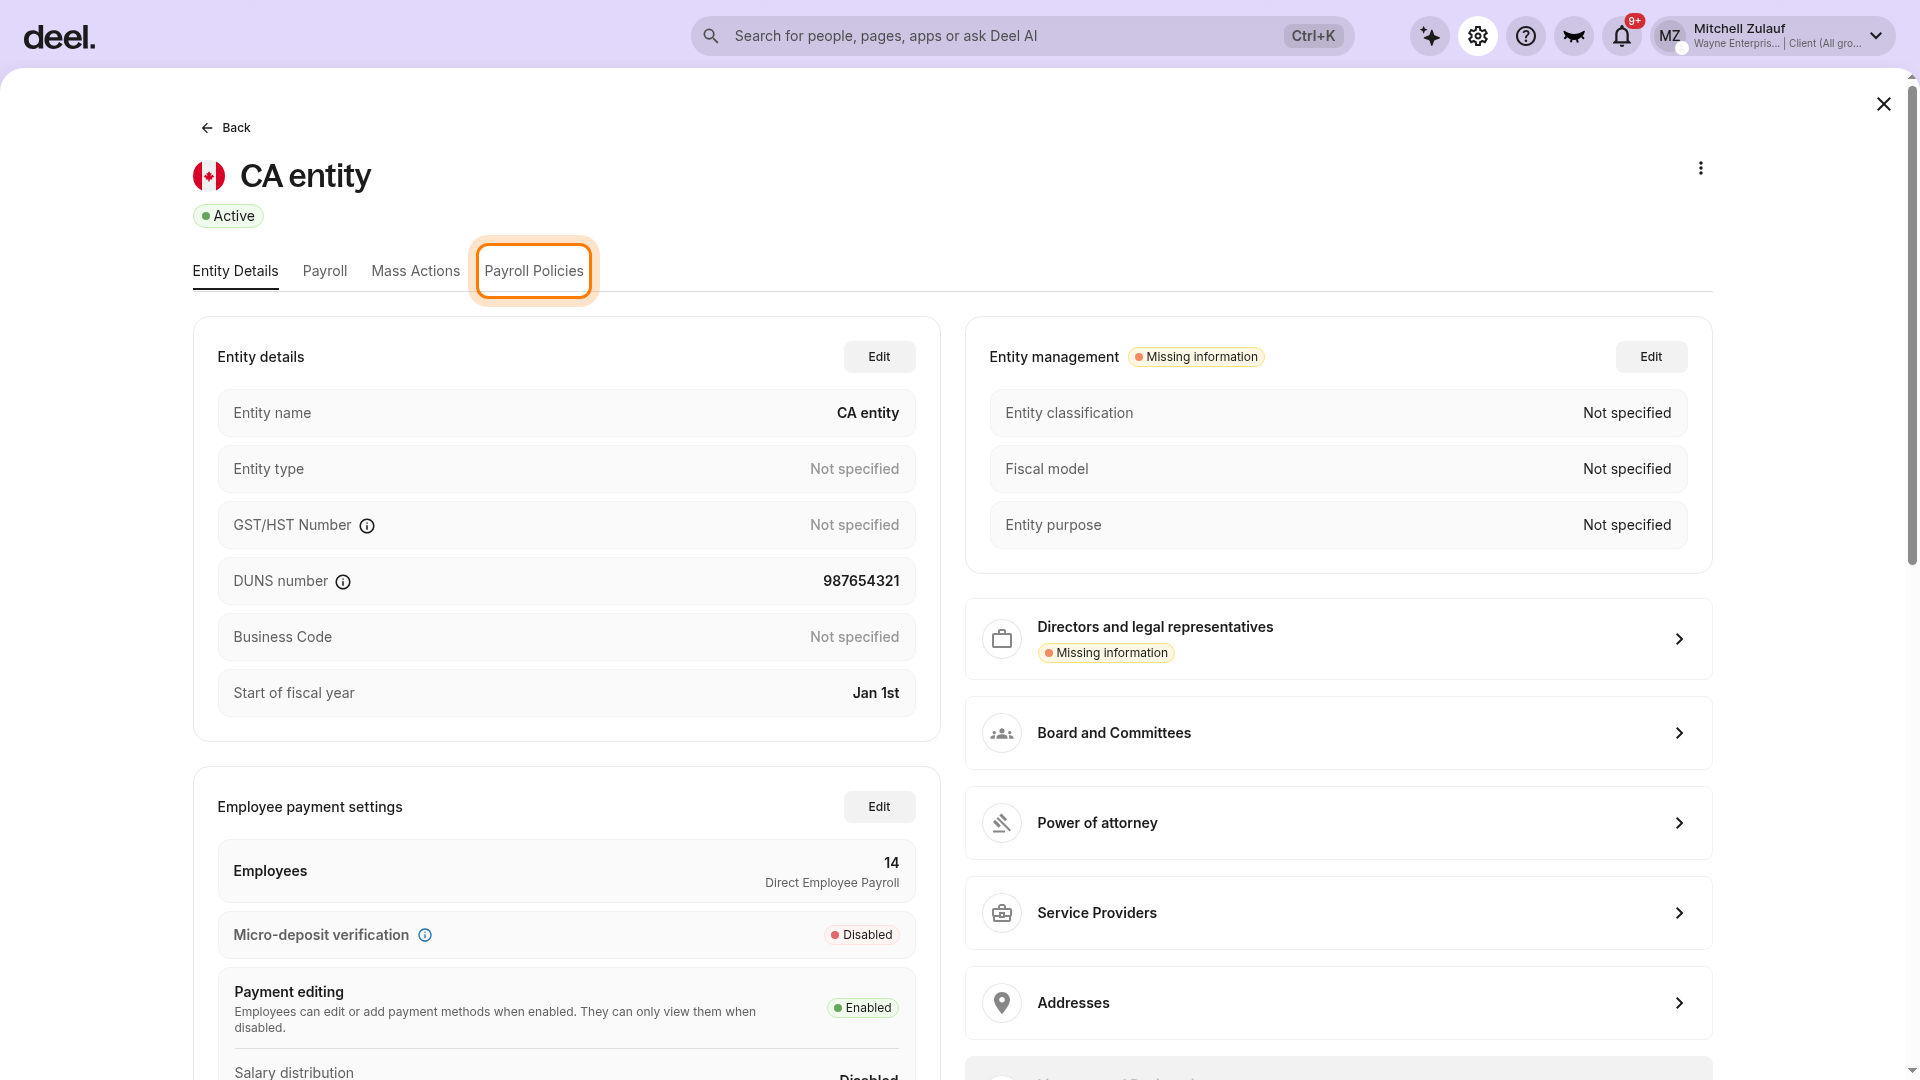Click Missing information badge under Directors
The width and height of the screenshot is (1920, 1080).
(1106, 653)
